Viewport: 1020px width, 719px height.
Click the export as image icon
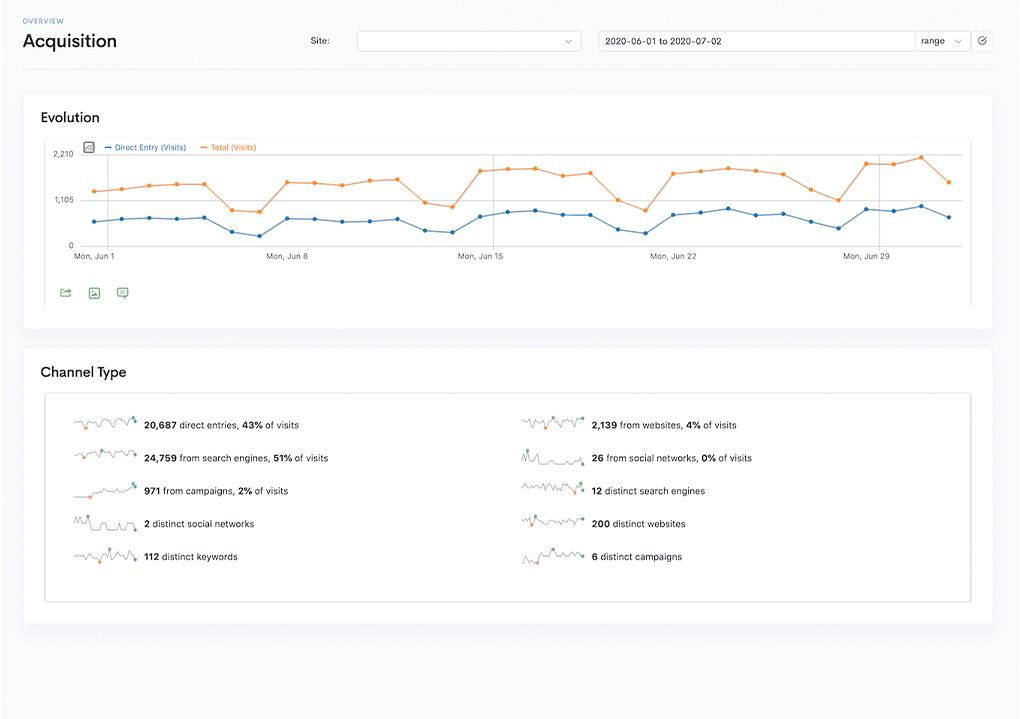click(94, 293)
